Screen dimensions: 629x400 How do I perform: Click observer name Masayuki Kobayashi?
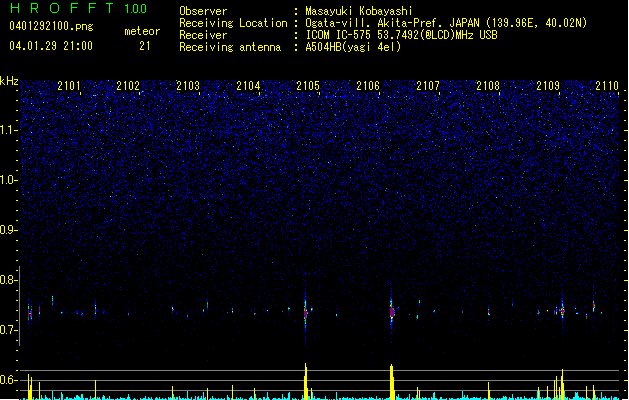(x=359, y=11)
